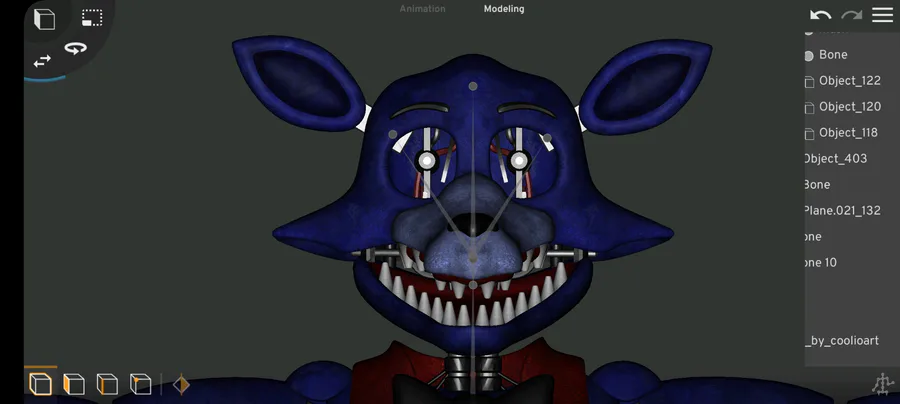This screenshot has width=900, height=404.
Task: Select the jaw bone joint below the nose
Action: point(472,285)
